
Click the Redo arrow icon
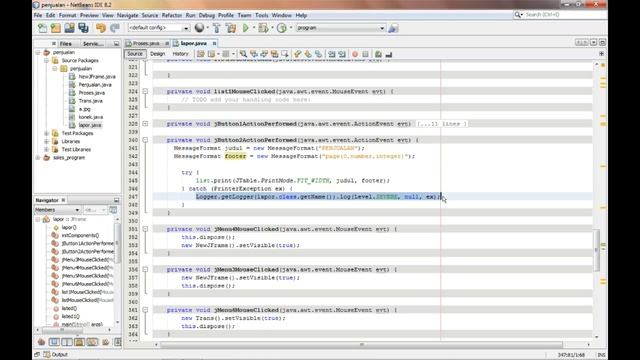click(x=115, y=28)
